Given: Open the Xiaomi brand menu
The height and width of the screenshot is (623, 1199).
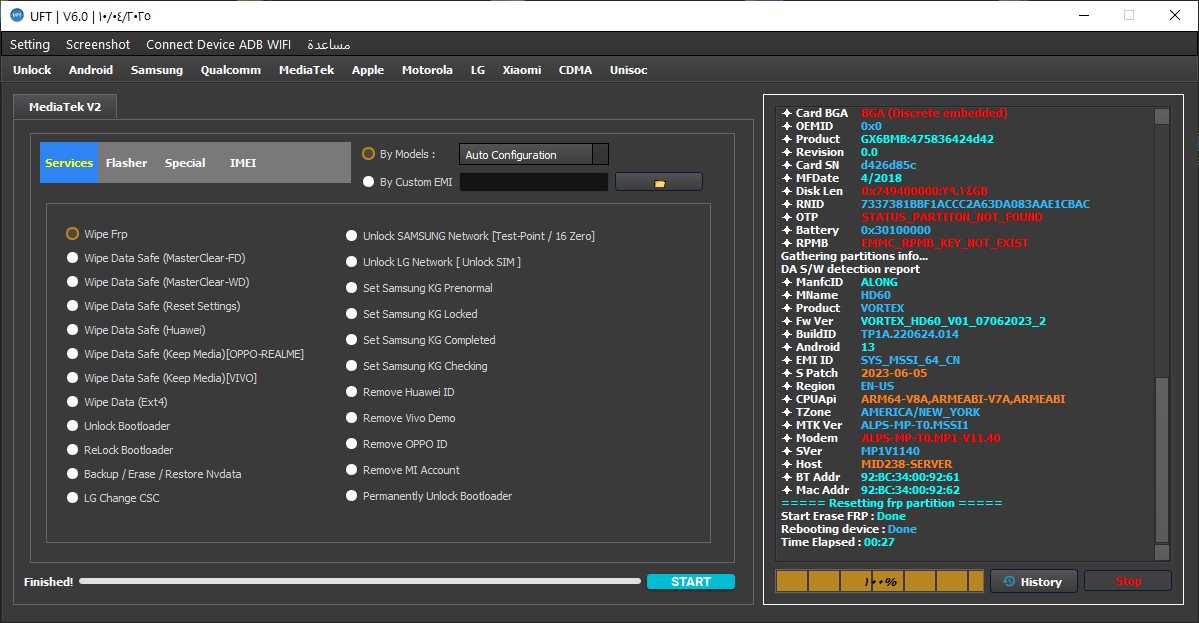Looking at the screenshot, I should coord(522,70).
